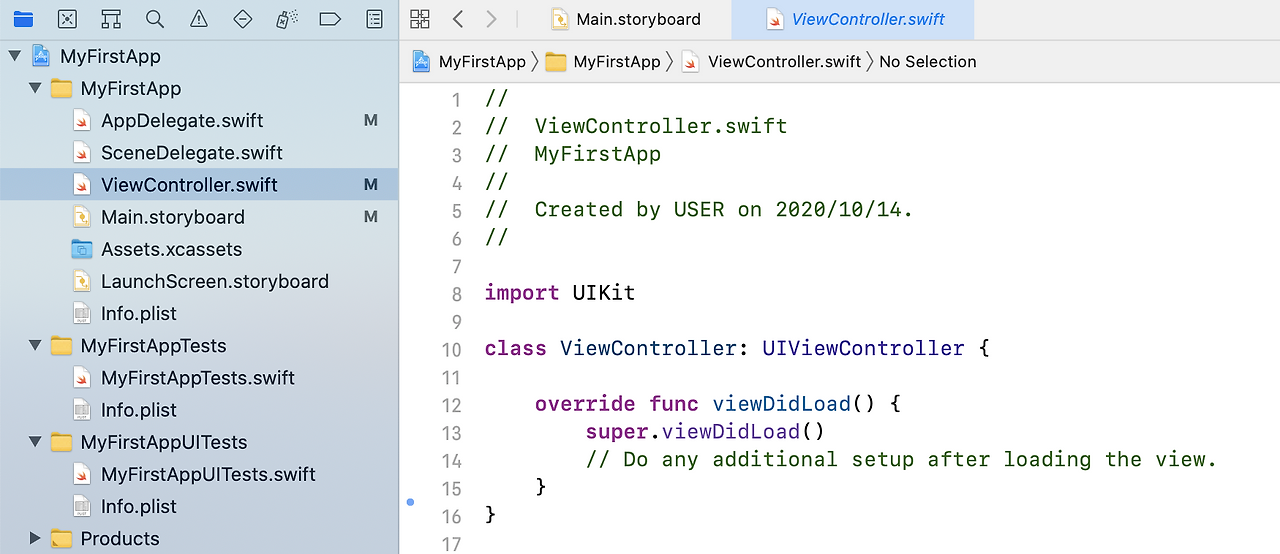The image size is (1280, 554).
Task: Click the modified badge beside AppDelegate.swift
Action: [x=371, y=120]
